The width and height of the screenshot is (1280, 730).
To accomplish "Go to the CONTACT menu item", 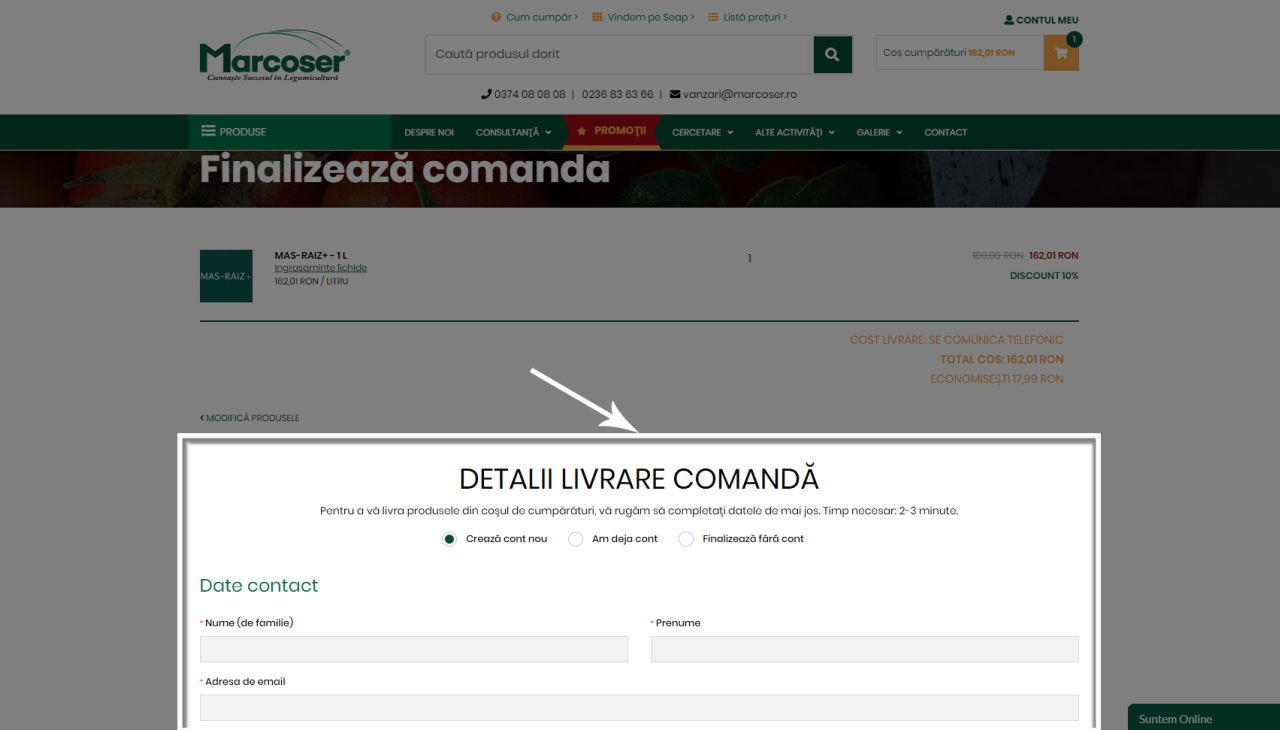I will [945, 132].
